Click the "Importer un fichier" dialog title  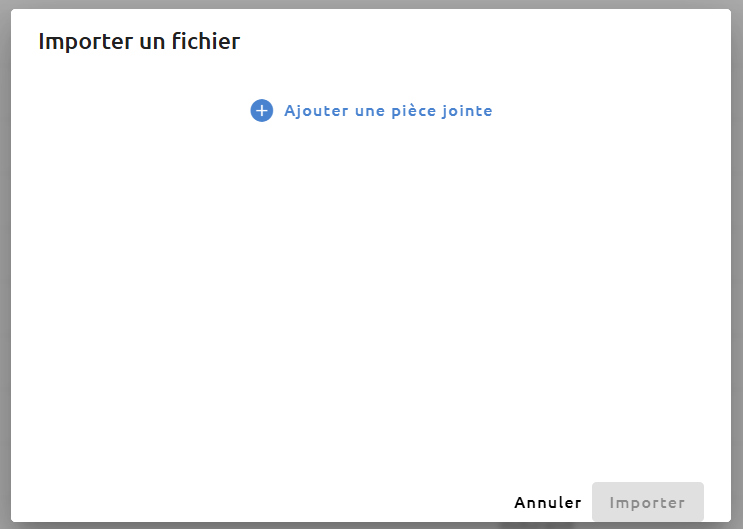(x=139, y=41)
